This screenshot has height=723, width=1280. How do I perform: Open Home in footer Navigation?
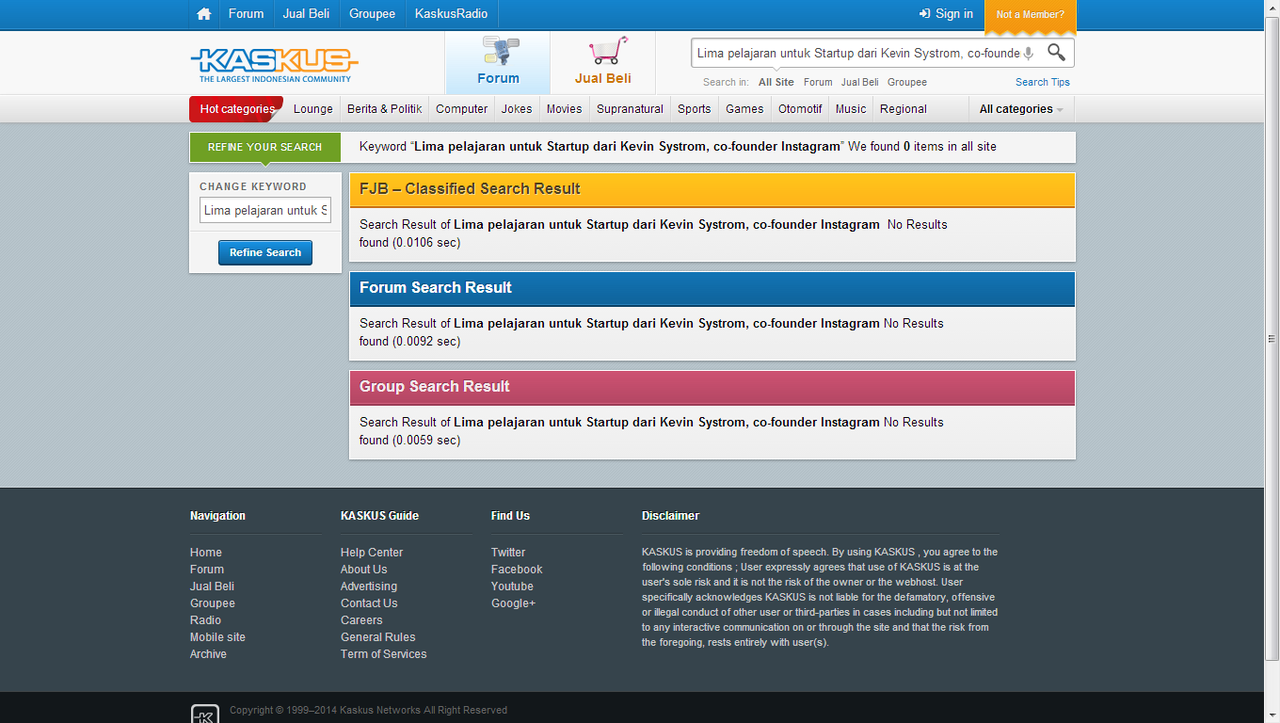tap(206, 552)
